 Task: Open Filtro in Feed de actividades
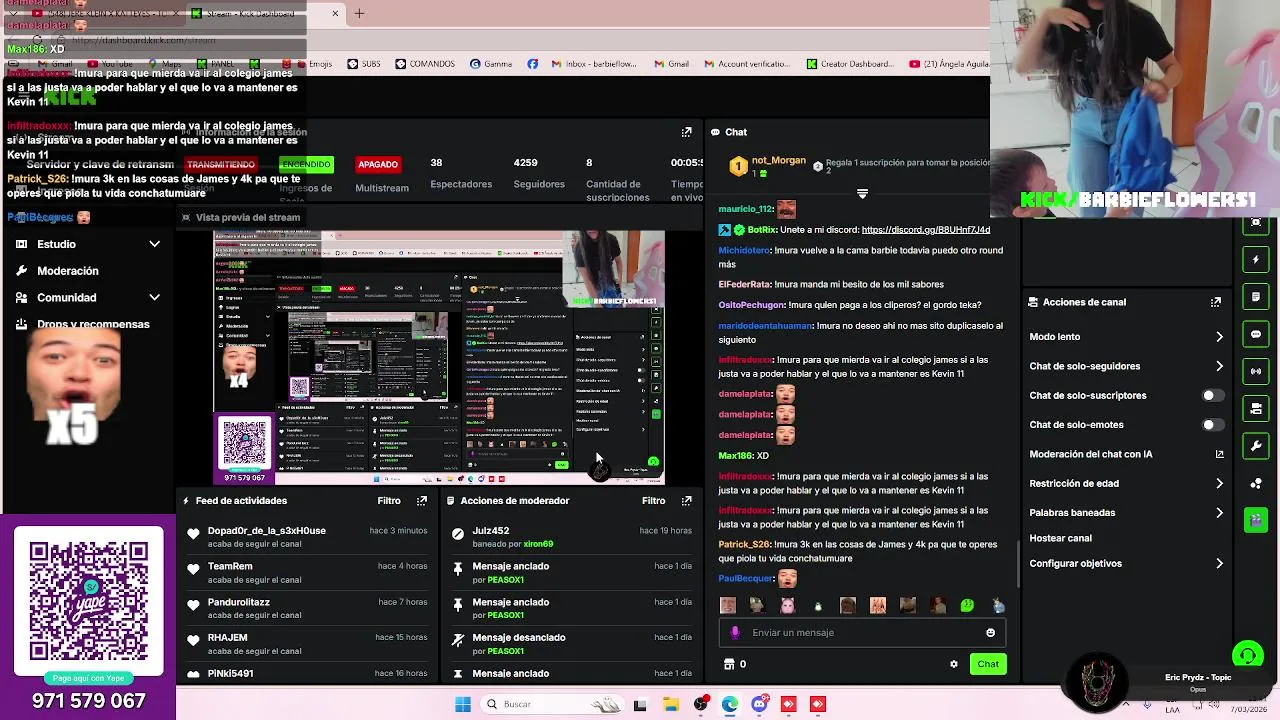(x=389, y=501)
